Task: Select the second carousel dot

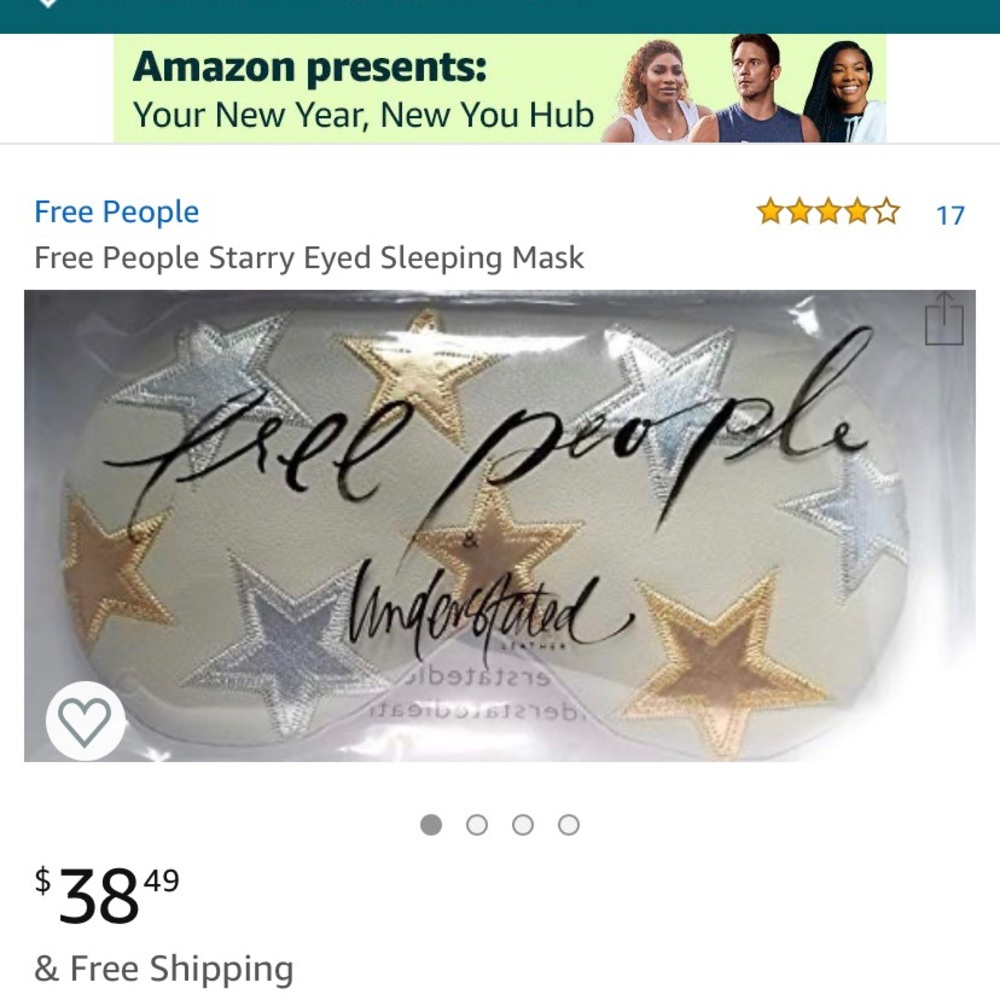Action: click(478, 823)
